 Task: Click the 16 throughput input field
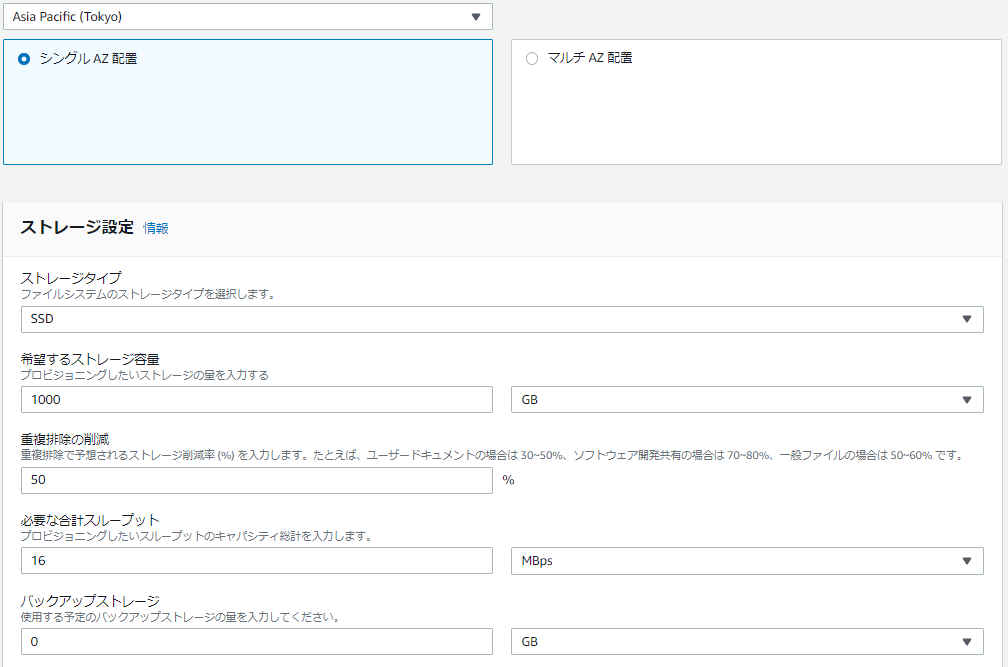click(x=256, y=561)
